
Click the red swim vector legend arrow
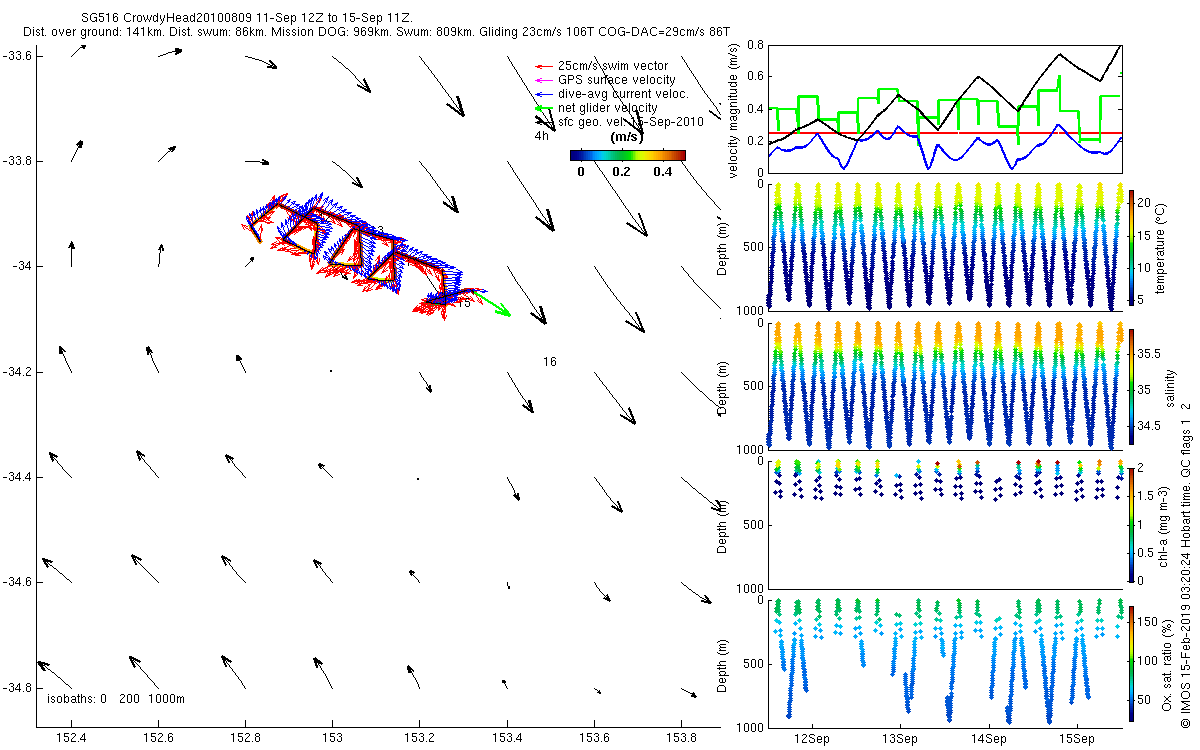(x=544, y=66)
